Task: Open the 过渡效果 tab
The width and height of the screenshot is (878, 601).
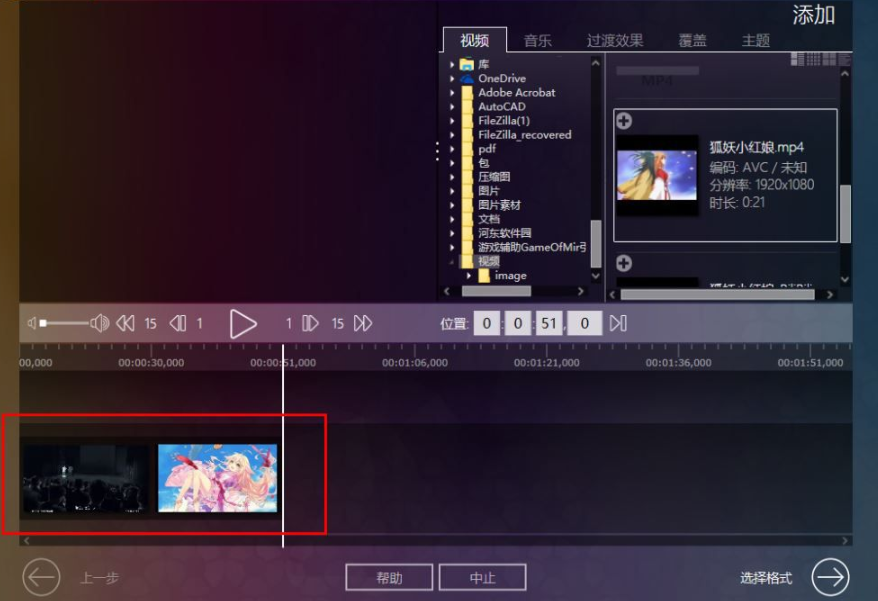Action: [615, 40]
